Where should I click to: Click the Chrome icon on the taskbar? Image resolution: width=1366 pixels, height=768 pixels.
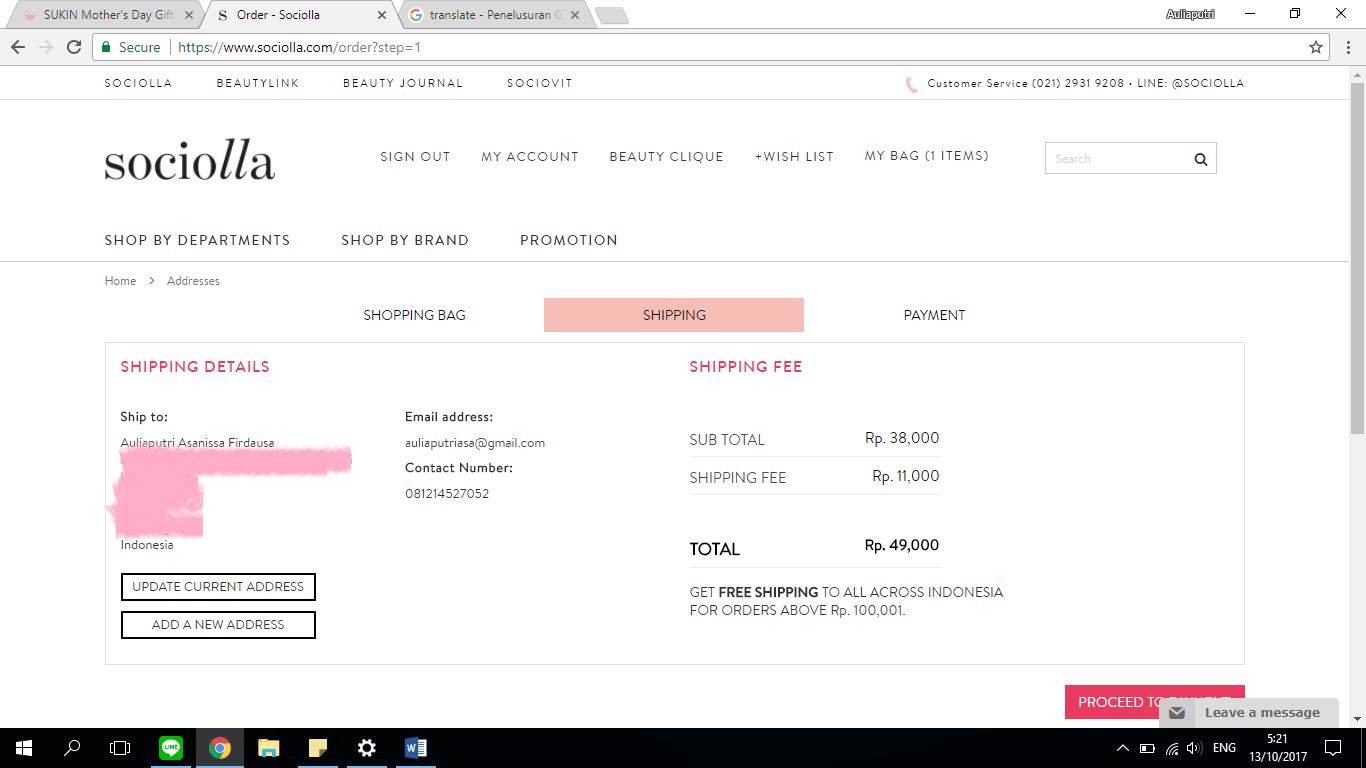(220, 748)
